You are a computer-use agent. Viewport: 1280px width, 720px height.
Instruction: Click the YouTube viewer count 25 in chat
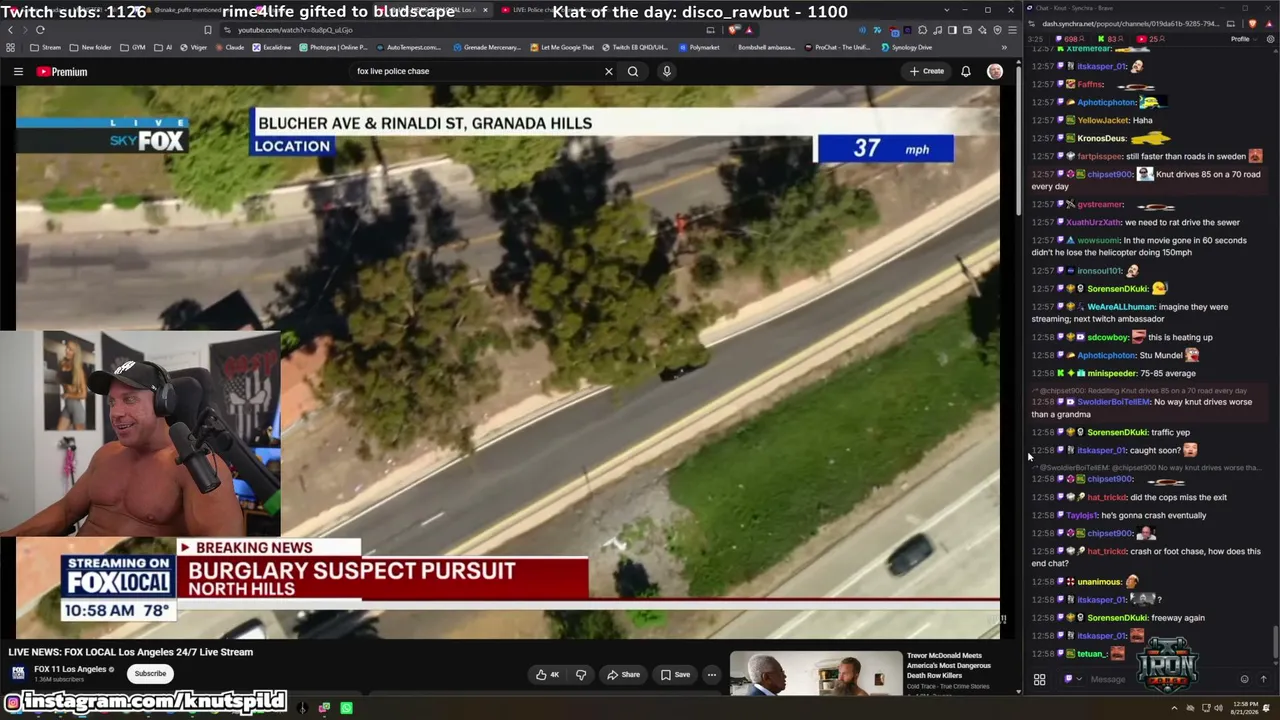[x=1149, y=39]
